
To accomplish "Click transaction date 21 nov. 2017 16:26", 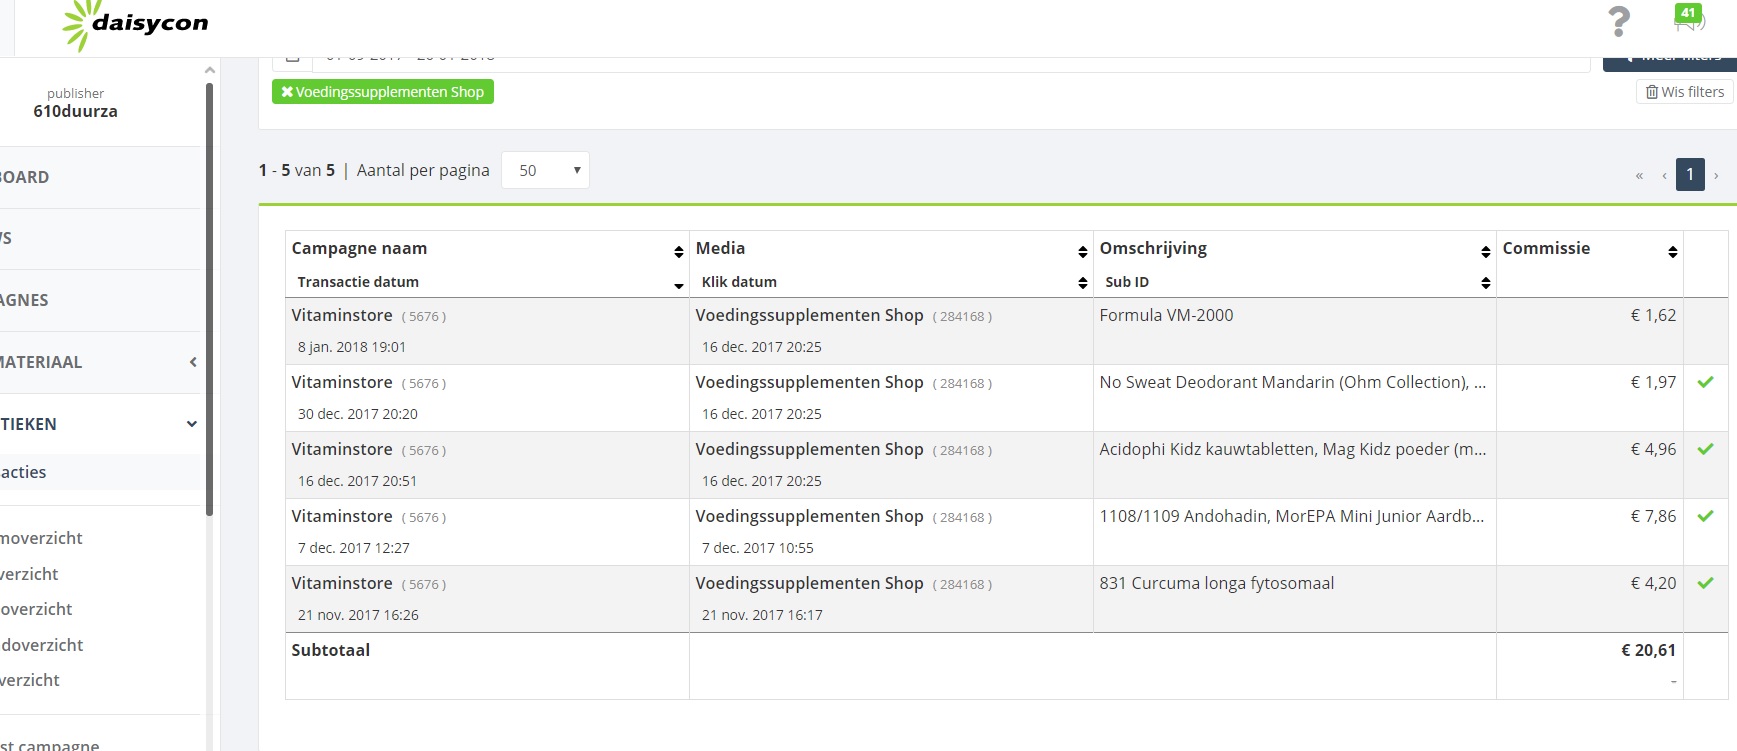I will click(x=358, y=615).
